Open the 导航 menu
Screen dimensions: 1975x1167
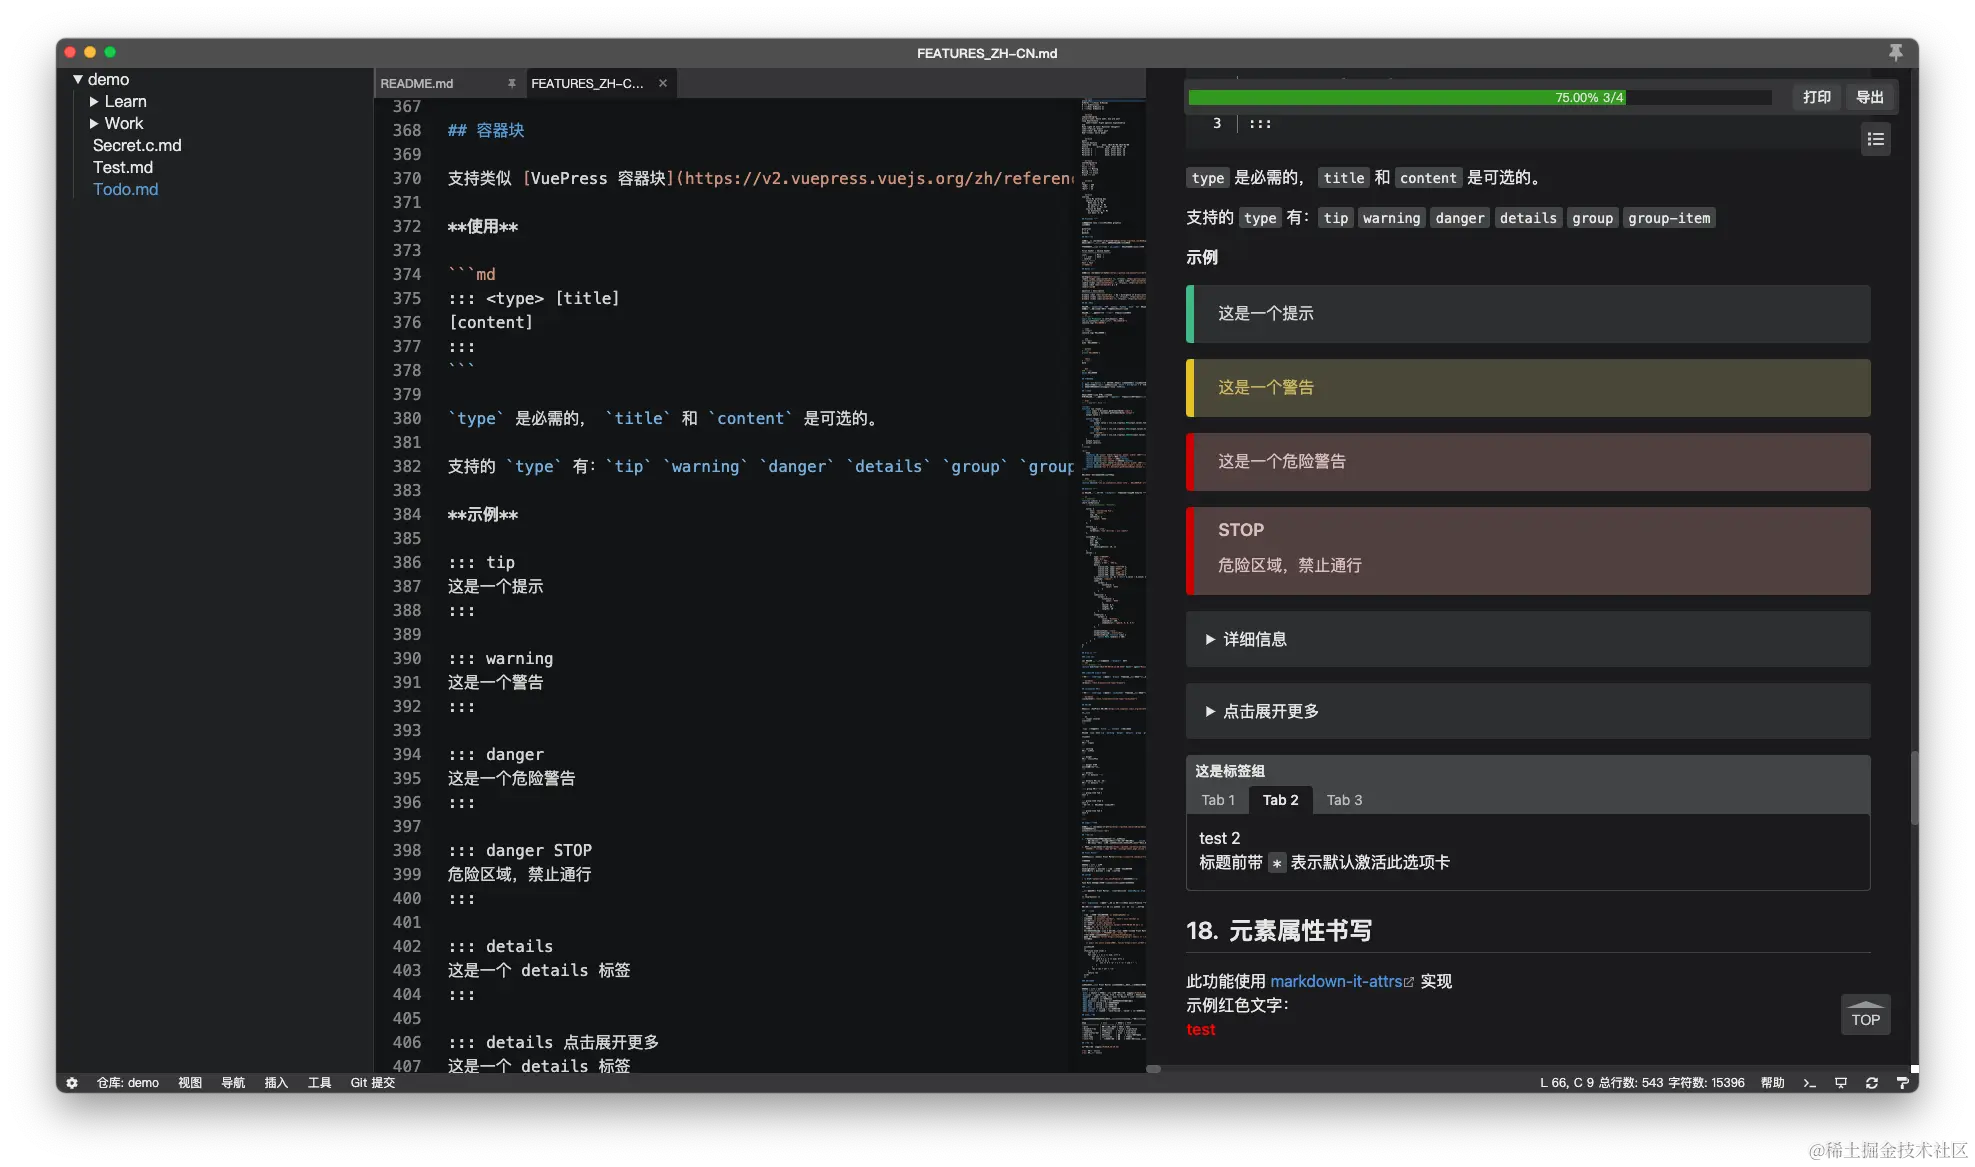tap(233, 1082)
